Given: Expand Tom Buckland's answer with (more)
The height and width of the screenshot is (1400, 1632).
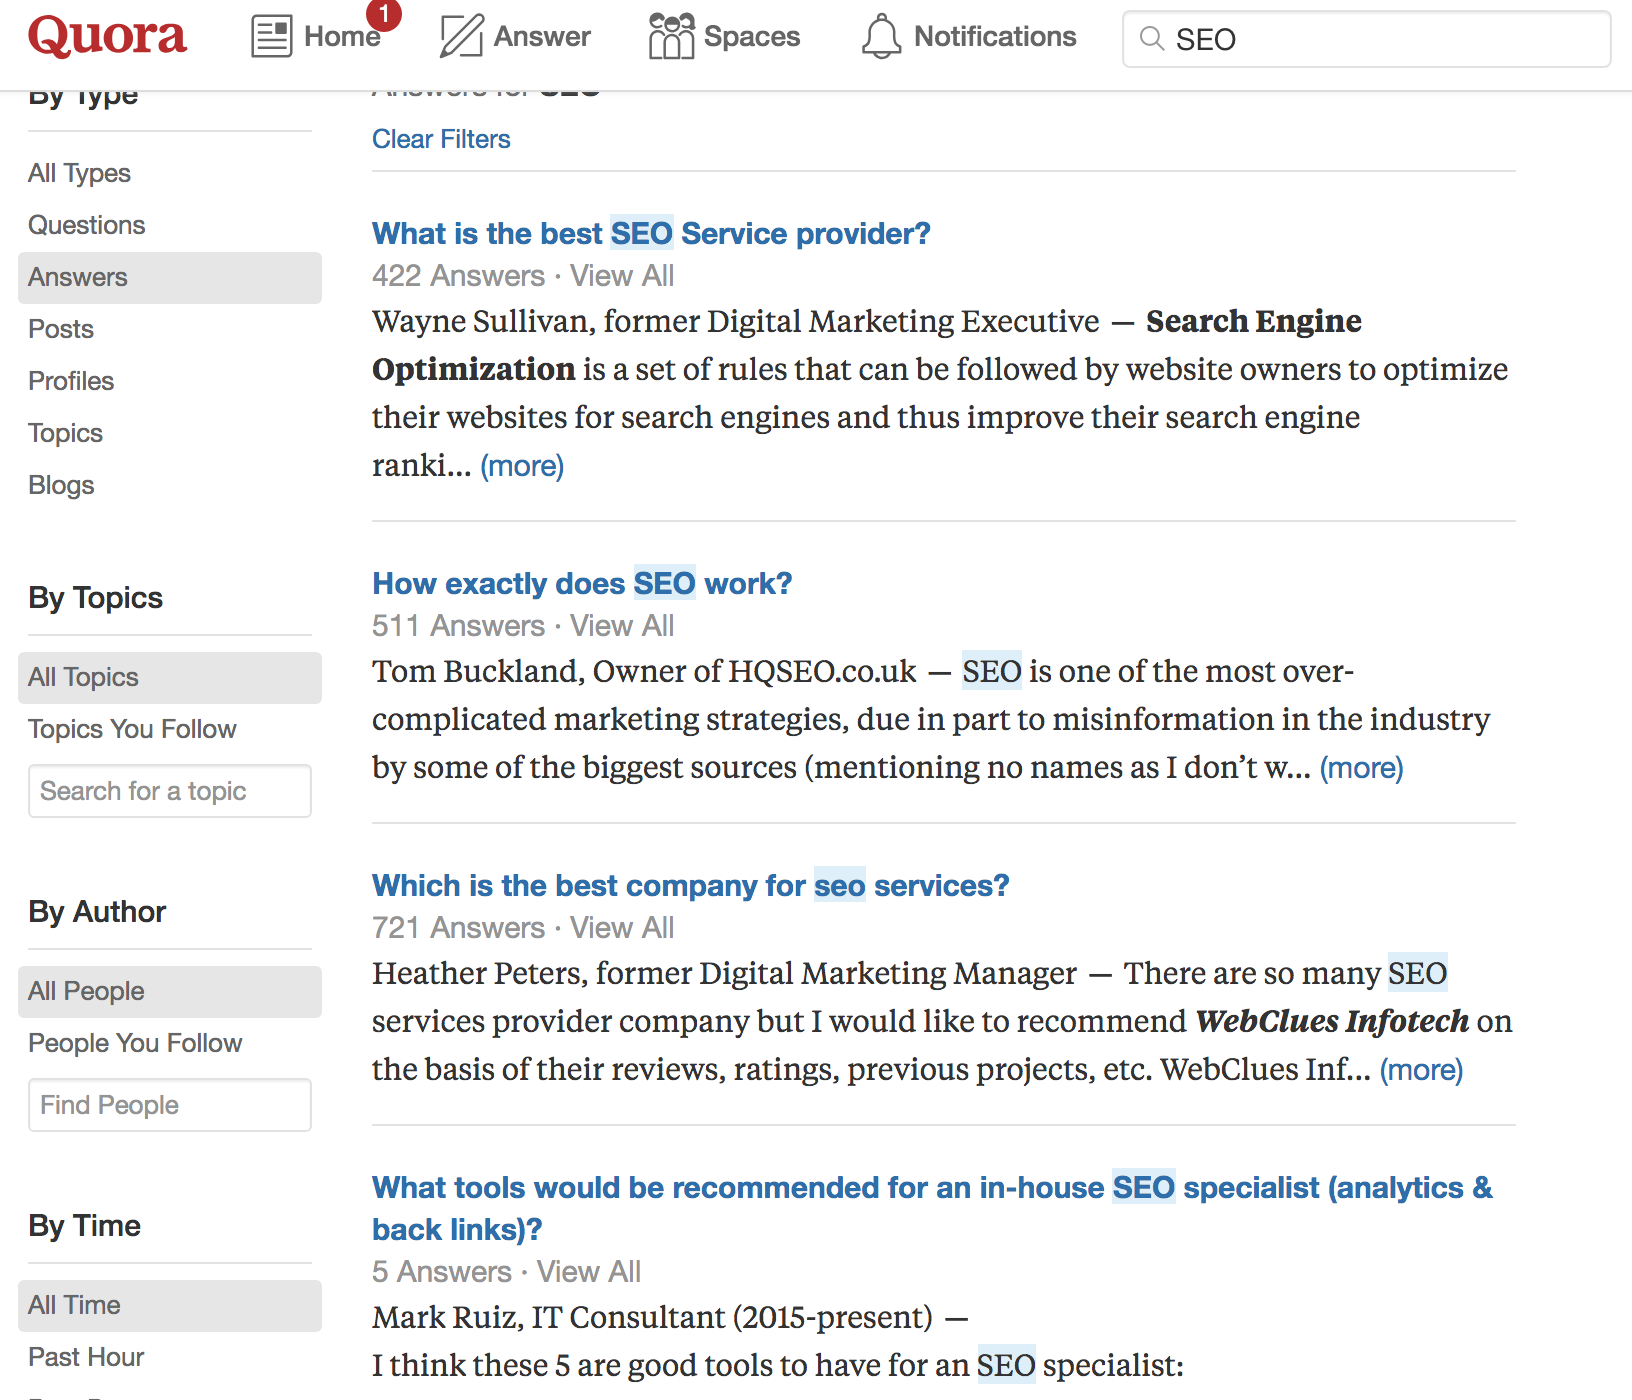Looking at the screenshot, I should click(x=1361, y=768).
